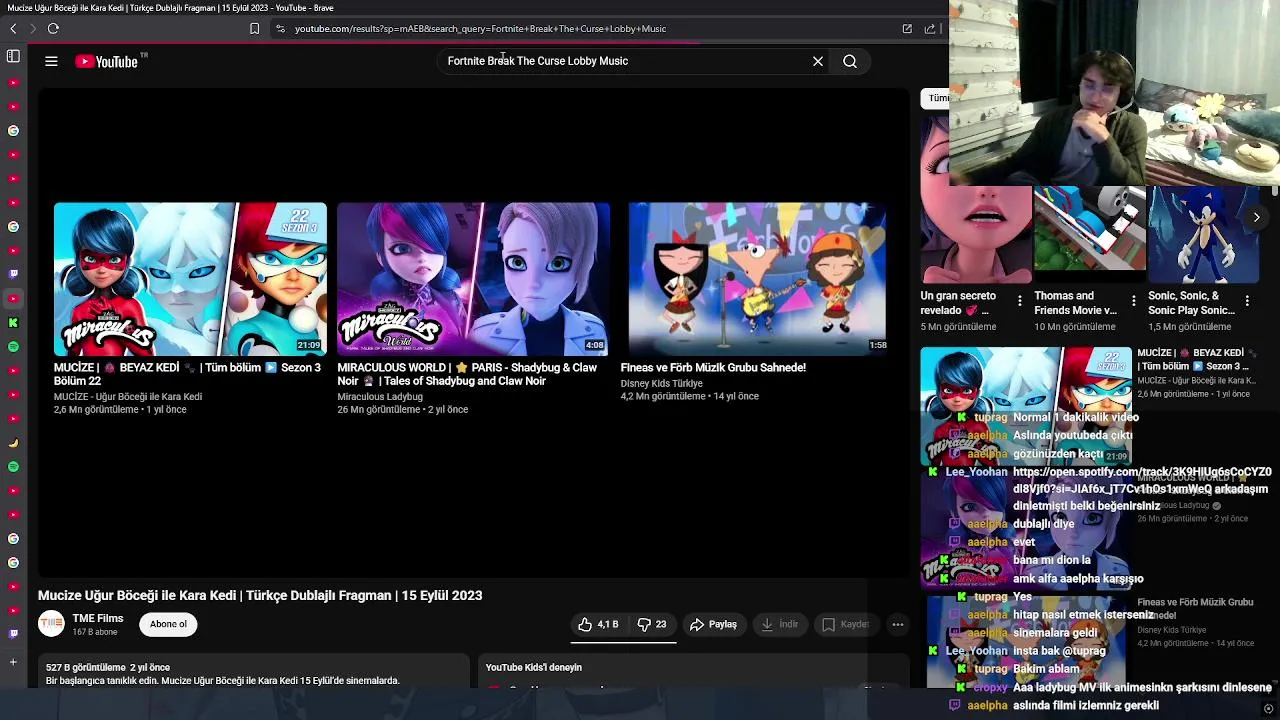Open the Shadybug & Claw Noir thumbnail
This screenshot has width=1280, height=720.
[x=473, y=279]
